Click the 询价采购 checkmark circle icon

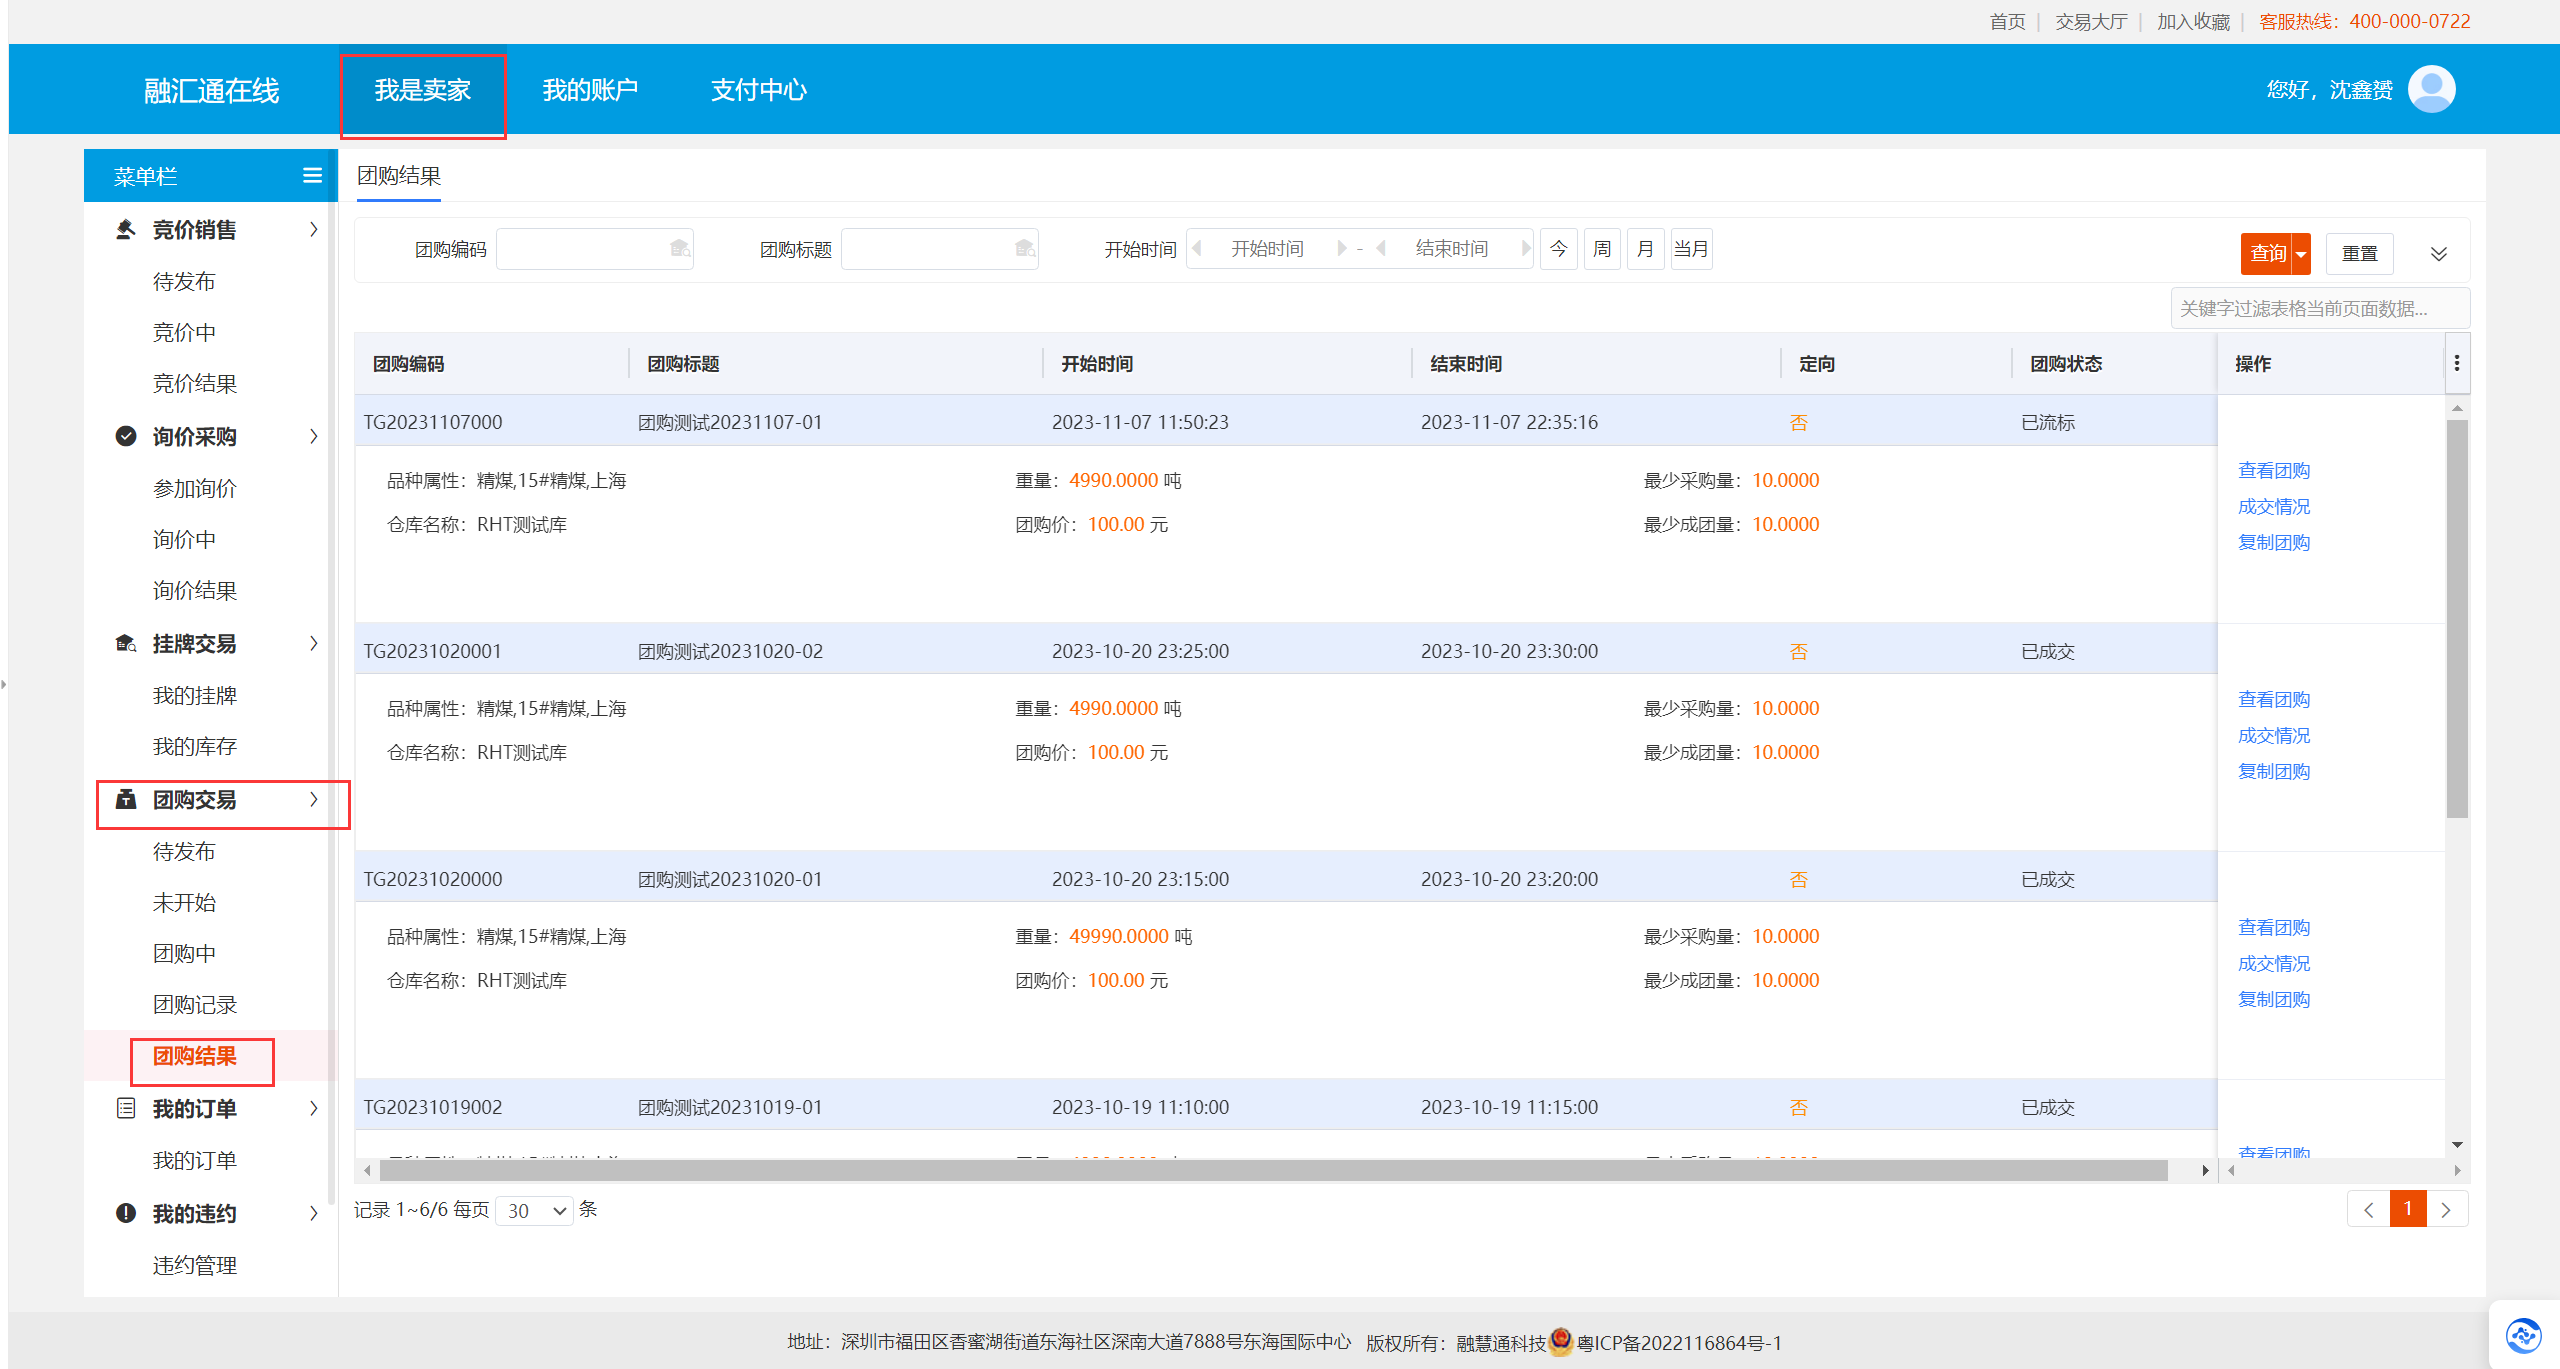coord(126,437)
